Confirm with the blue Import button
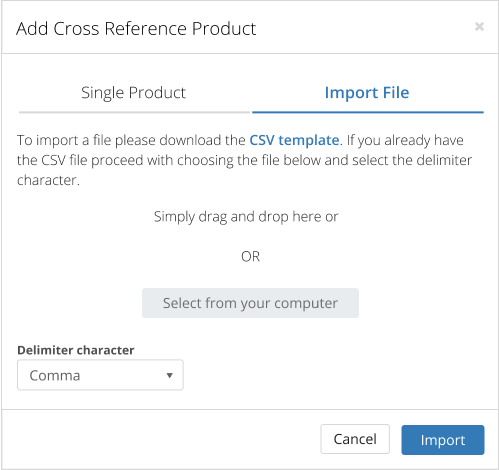This screenshot has width=499, height=470. [443, 440]
